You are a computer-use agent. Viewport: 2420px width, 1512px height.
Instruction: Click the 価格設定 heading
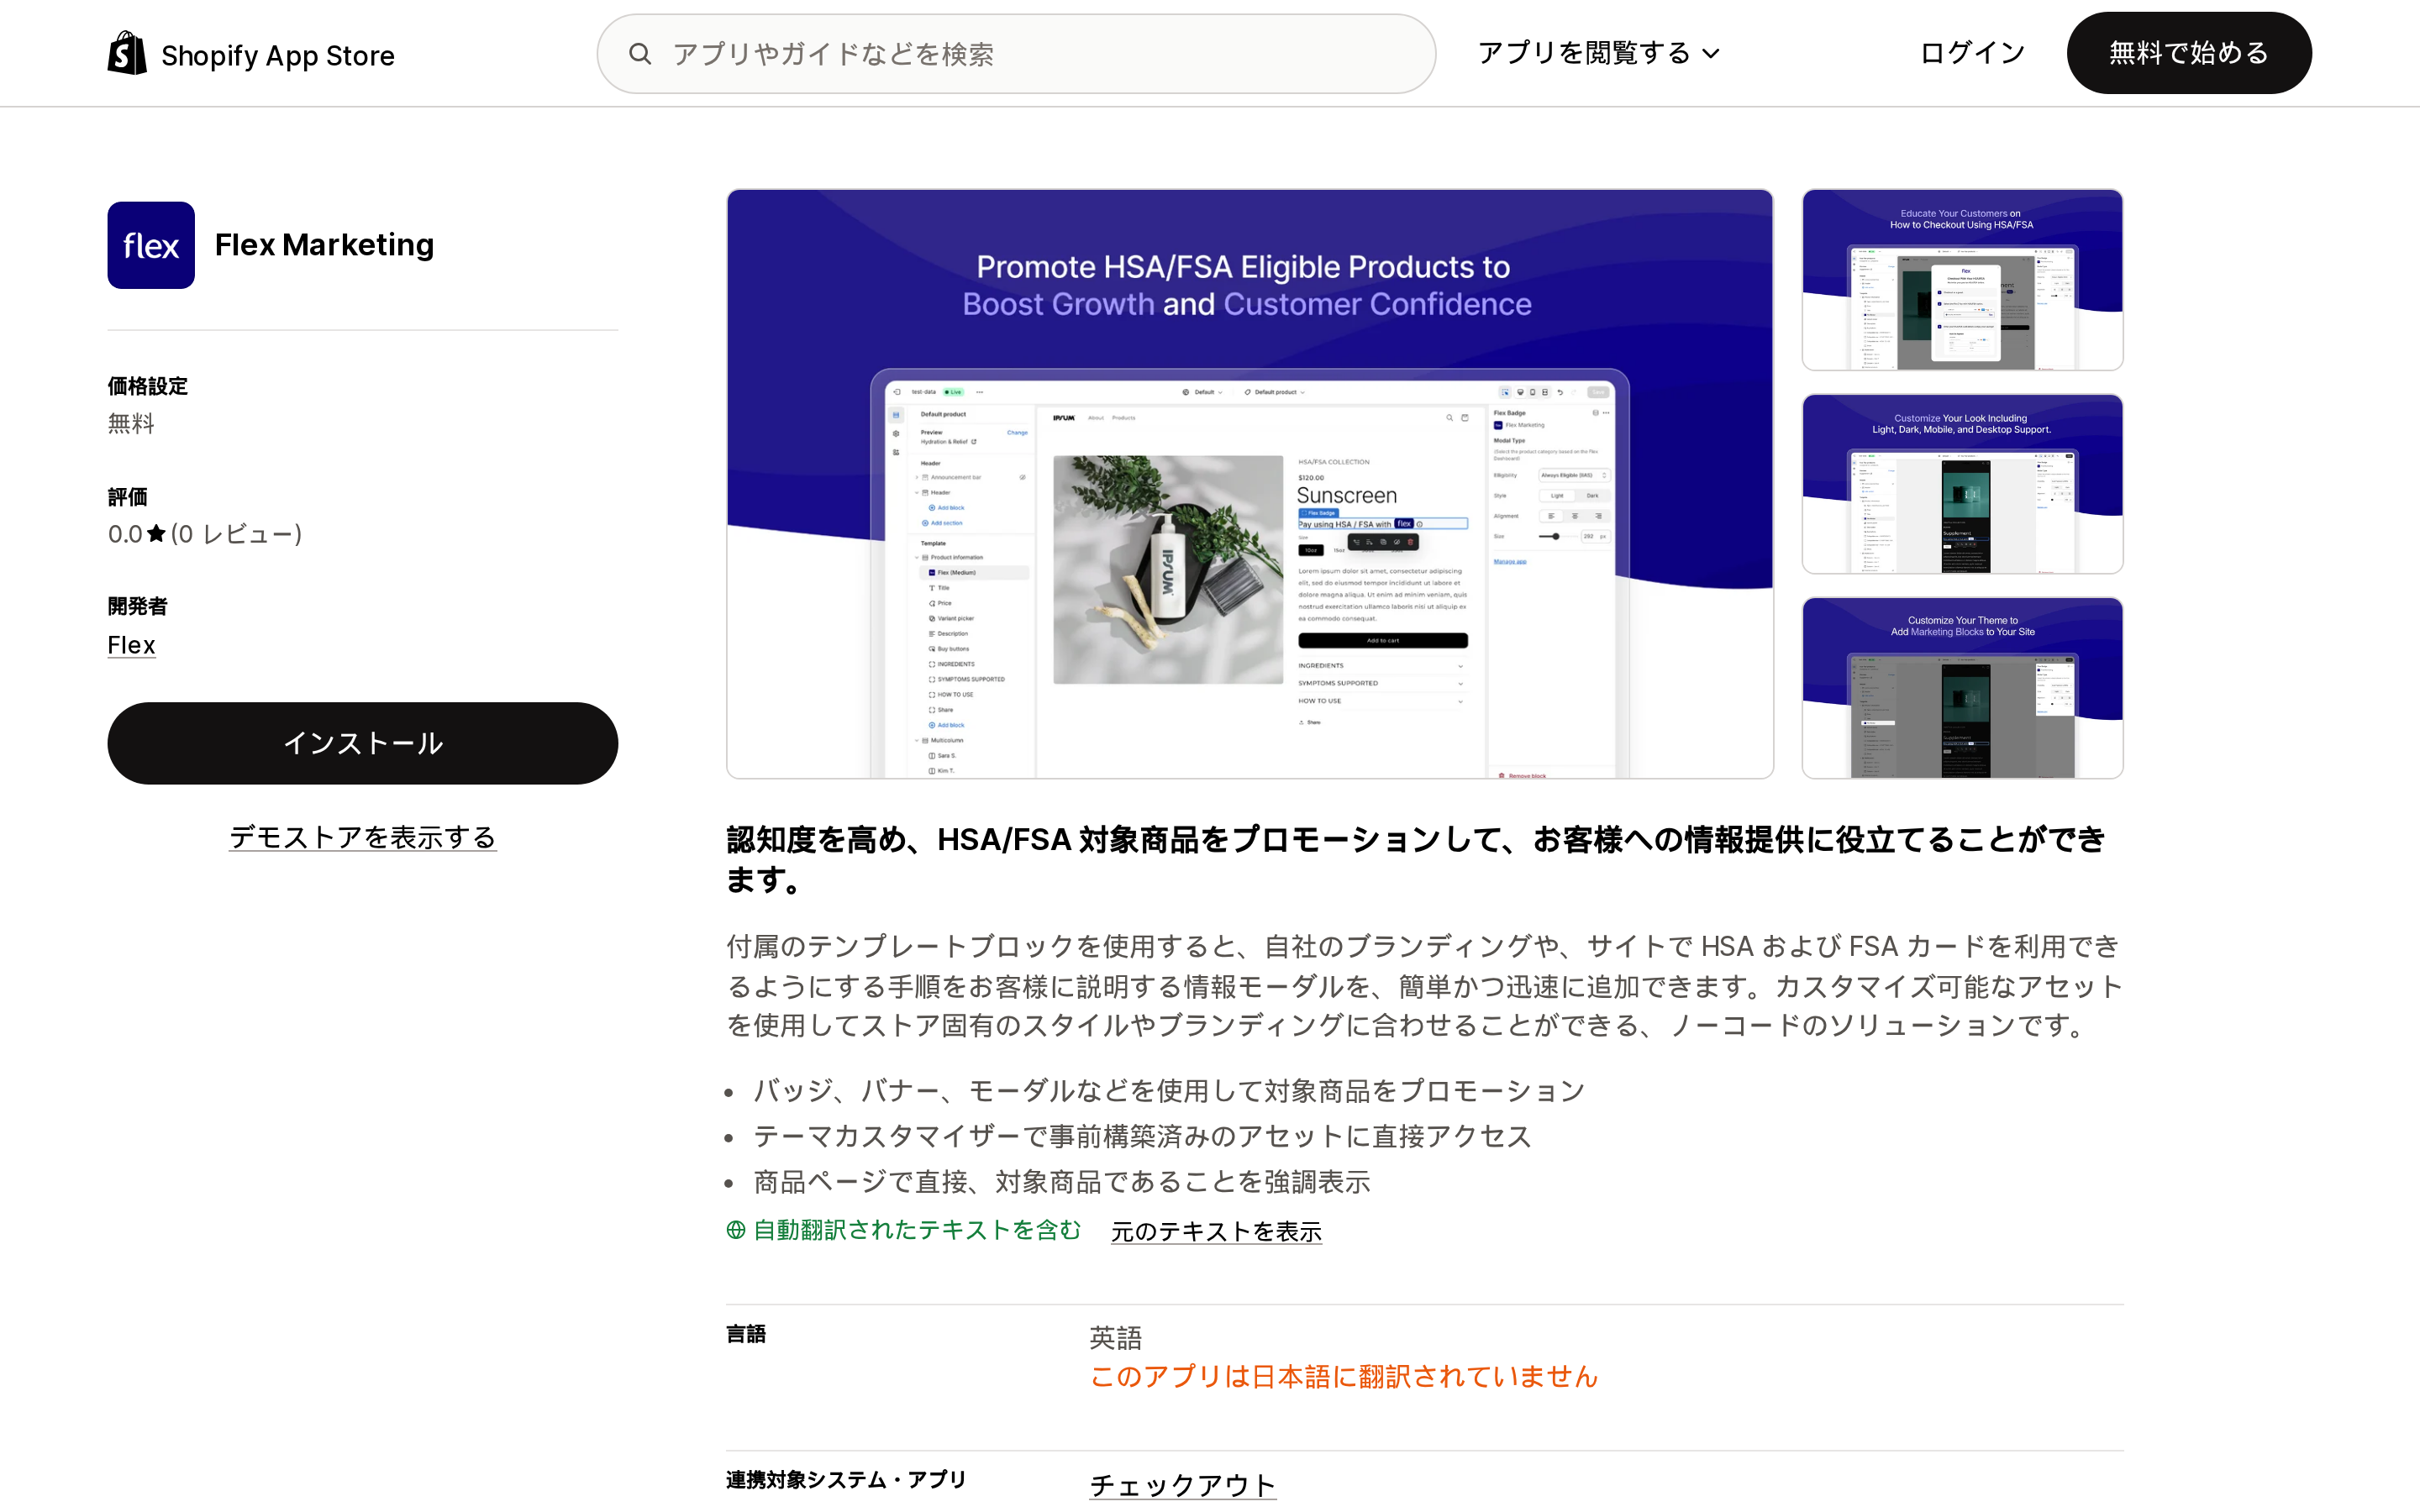[x=148, y=386]
